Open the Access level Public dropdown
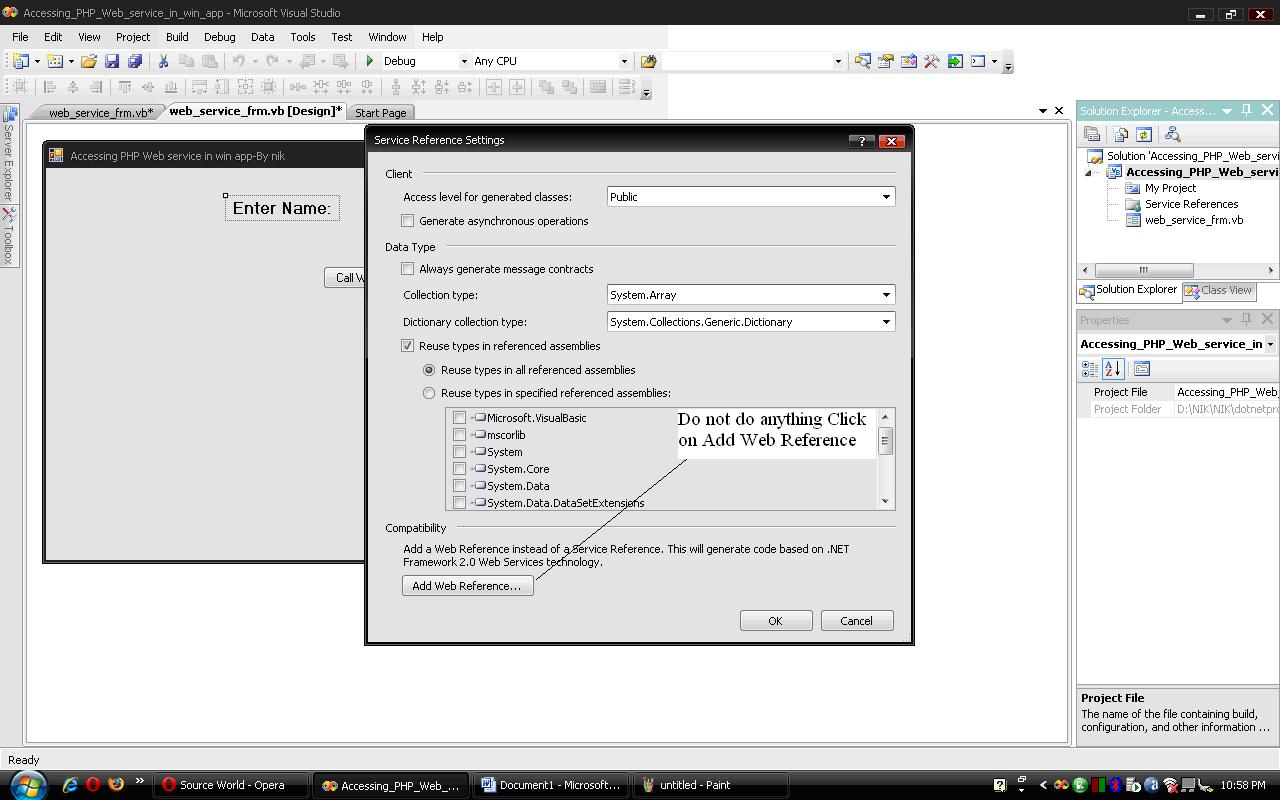1280x800 pixels. click(x=886, y=197)
